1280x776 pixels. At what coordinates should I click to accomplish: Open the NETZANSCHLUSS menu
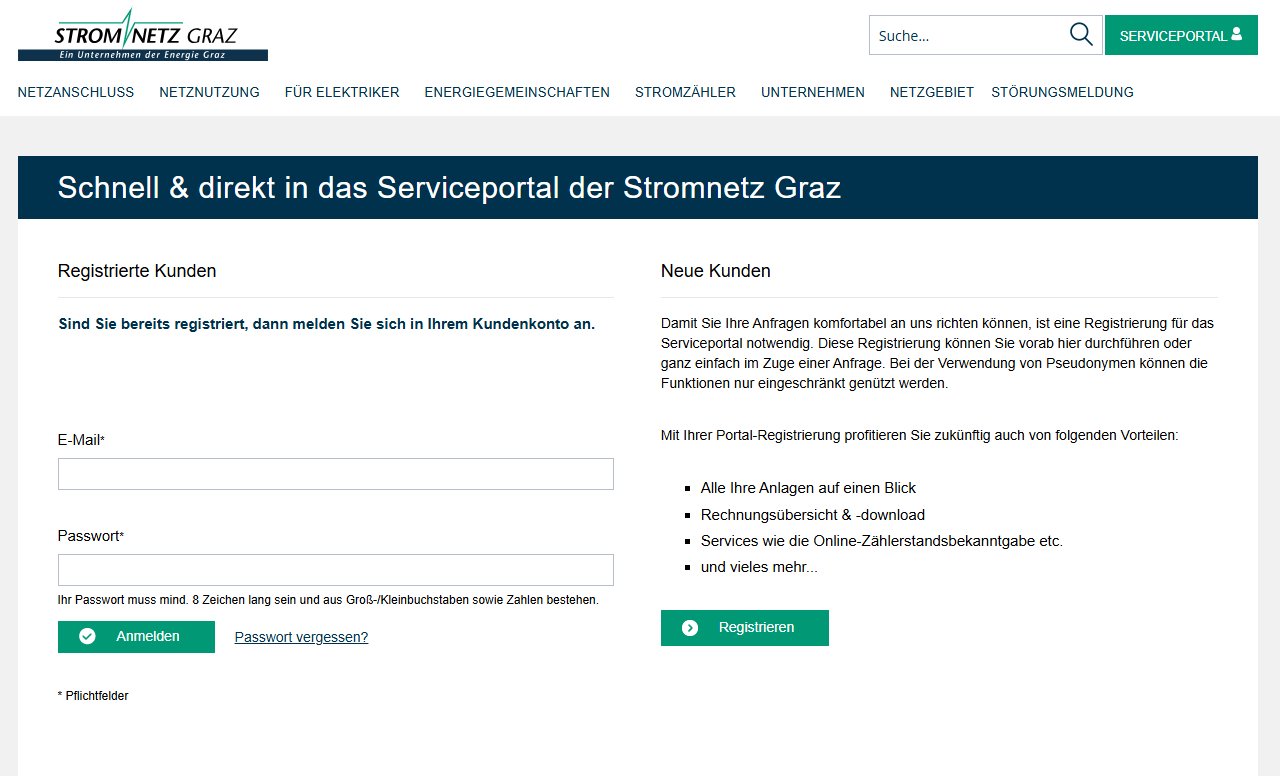pyautogui.click(x=76, y=92)
